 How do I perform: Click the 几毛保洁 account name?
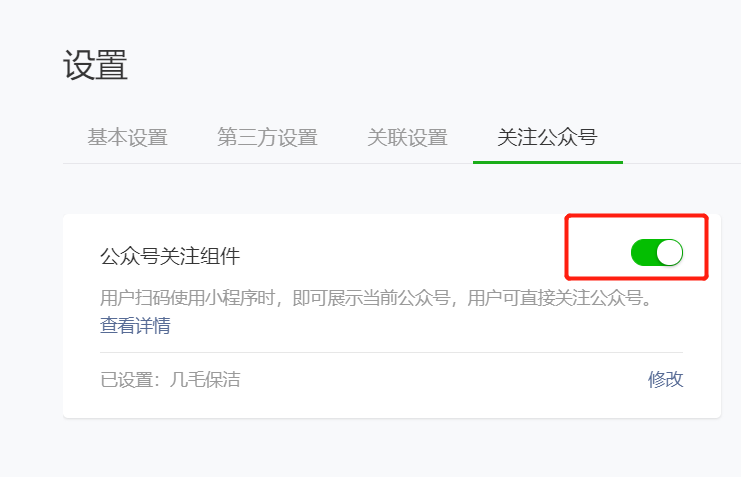(x=205, y=379)
